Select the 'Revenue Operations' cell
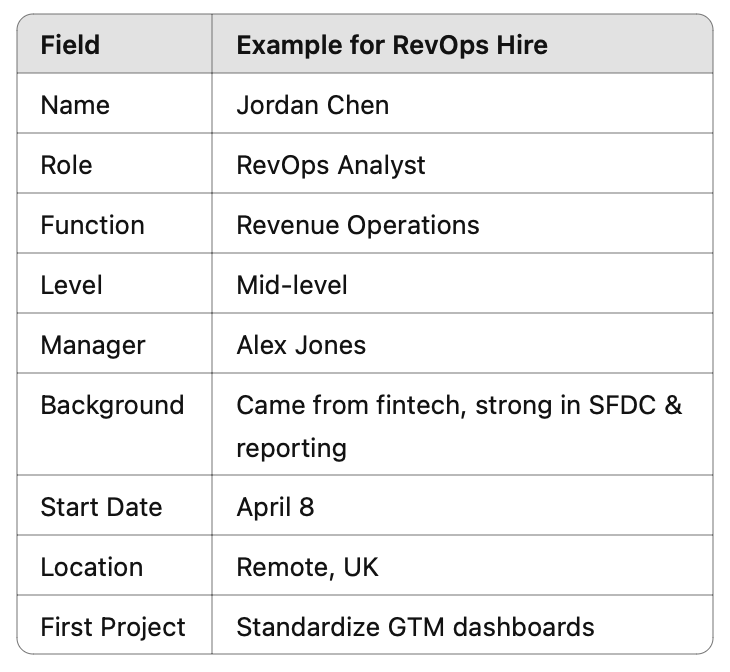Image resolution: width=730 pixels, height=672 pixels. (462, 224)
